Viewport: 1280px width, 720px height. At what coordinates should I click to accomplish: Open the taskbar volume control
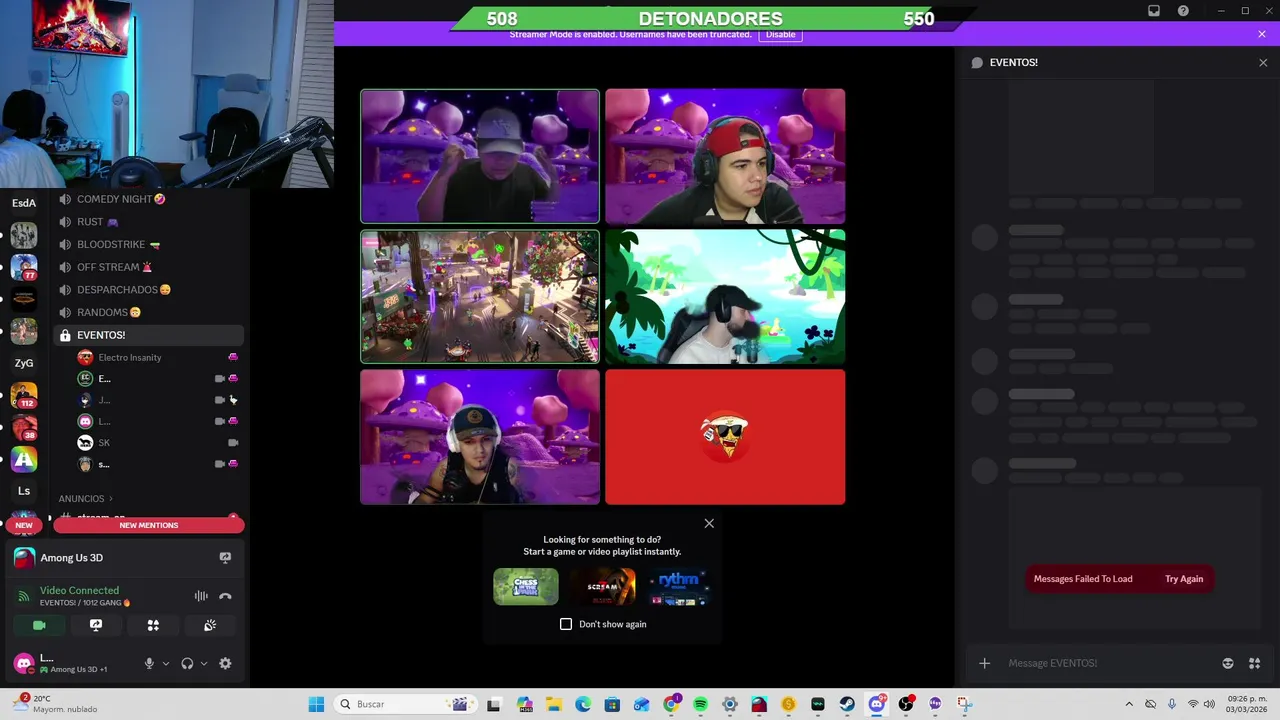click(1211, 704)
